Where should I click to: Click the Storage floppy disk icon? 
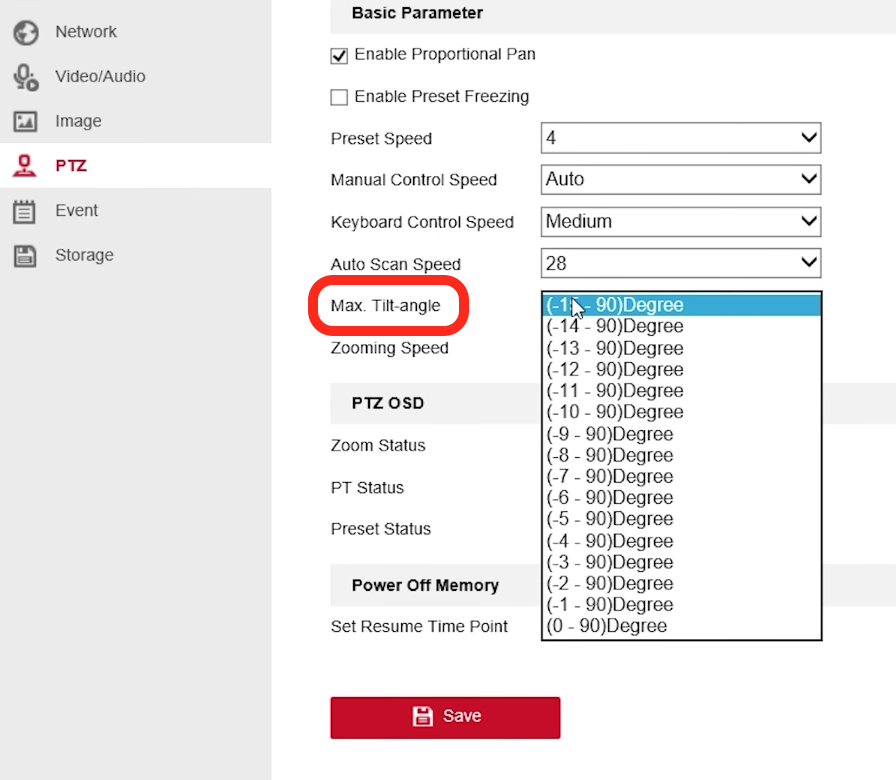(x=25, y=255)
